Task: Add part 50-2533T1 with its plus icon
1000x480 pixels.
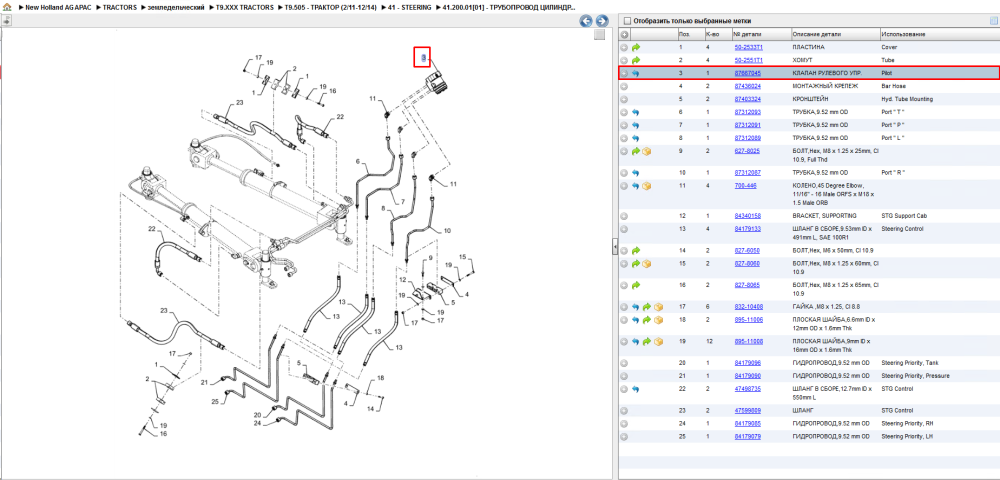Action: (x=624, y=47)
